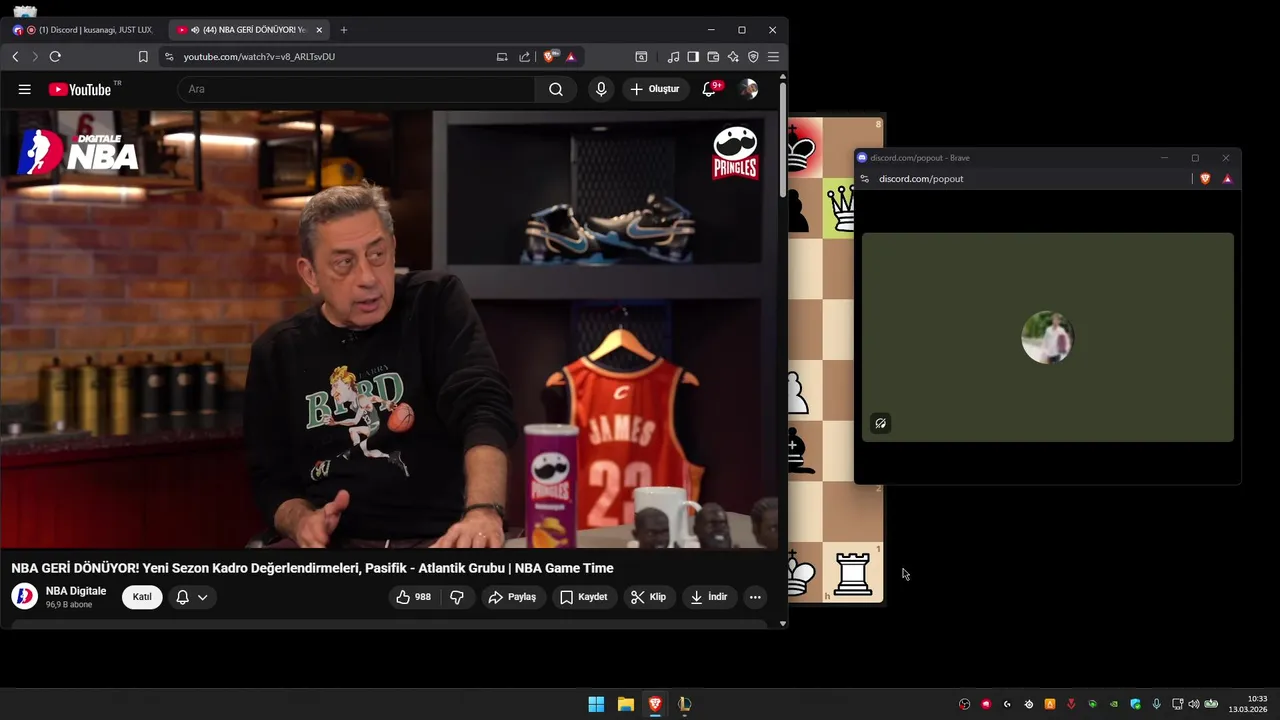
Task: Click the Oluştur create button
Action: [655, 89]
